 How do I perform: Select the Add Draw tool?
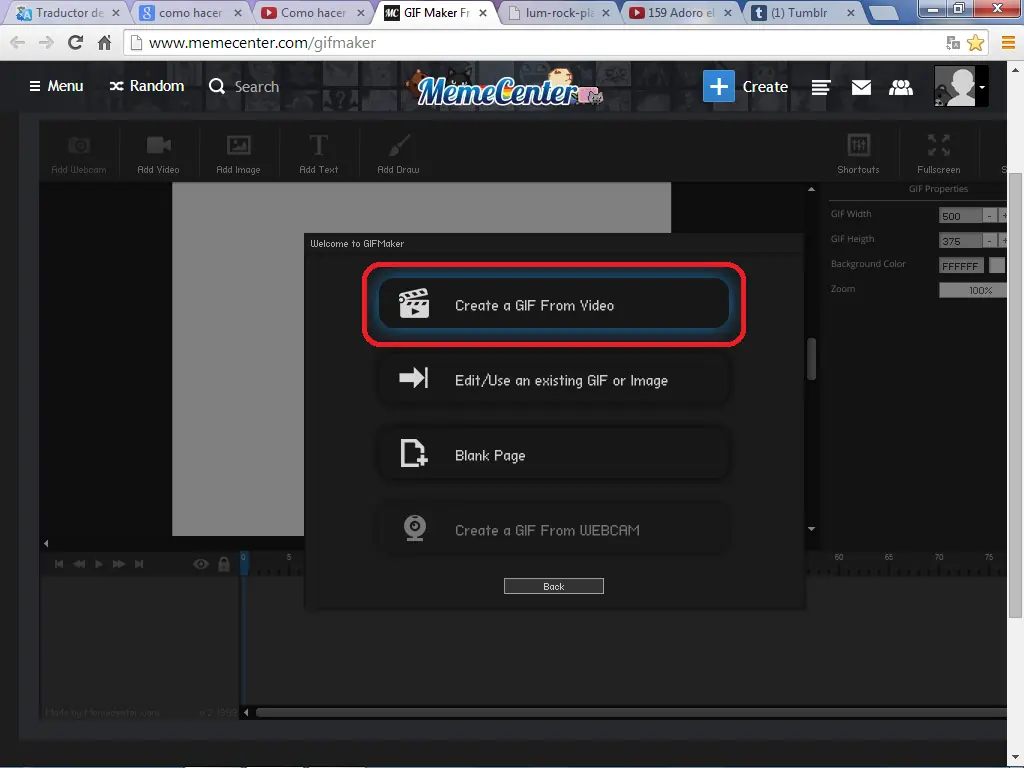tap(398, 154)
